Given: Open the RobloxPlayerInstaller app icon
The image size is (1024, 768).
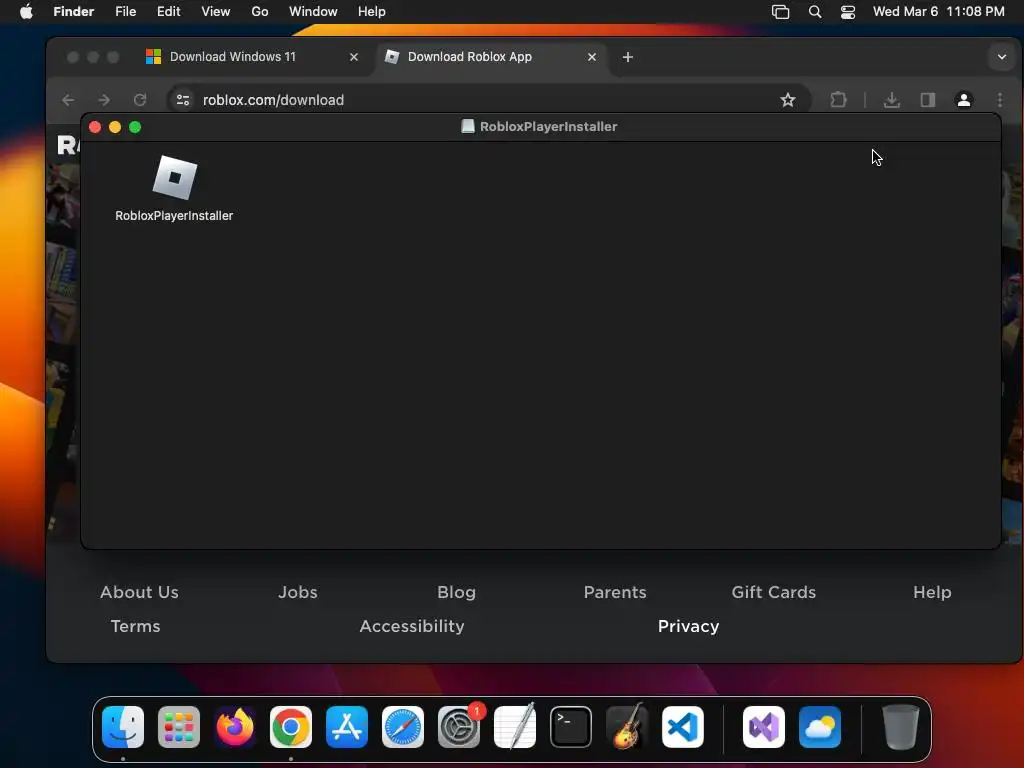Looking at the screenshot, I should coord(174,178).
